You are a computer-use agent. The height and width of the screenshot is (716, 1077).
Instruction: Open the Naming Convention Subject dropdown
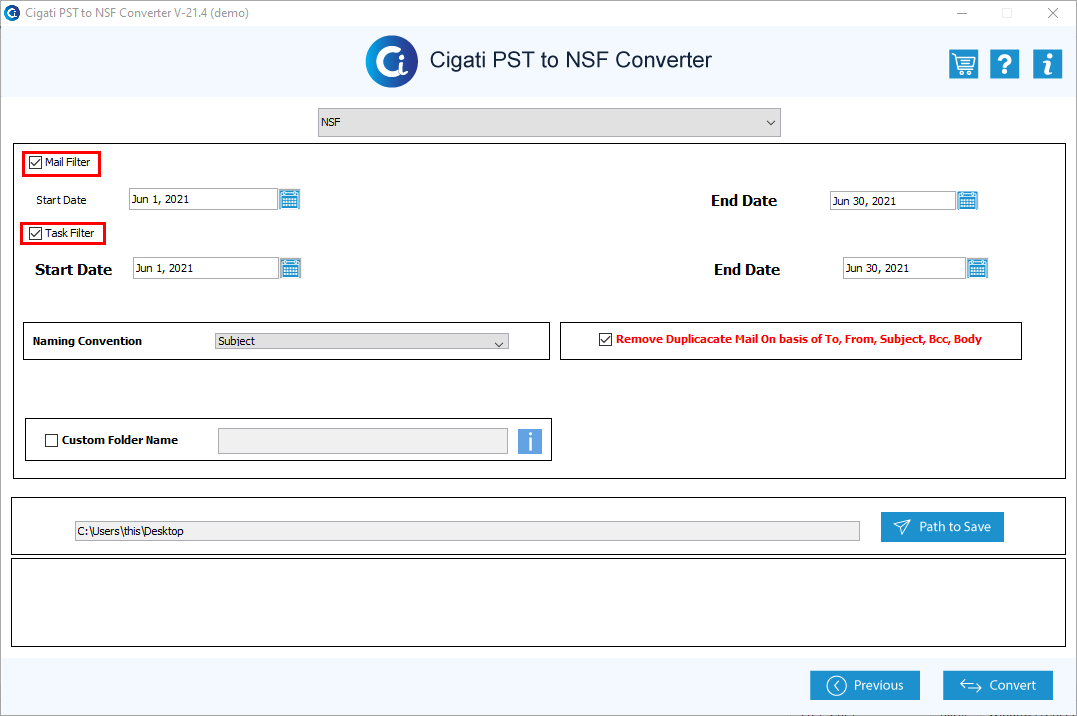tap(362, 342)
